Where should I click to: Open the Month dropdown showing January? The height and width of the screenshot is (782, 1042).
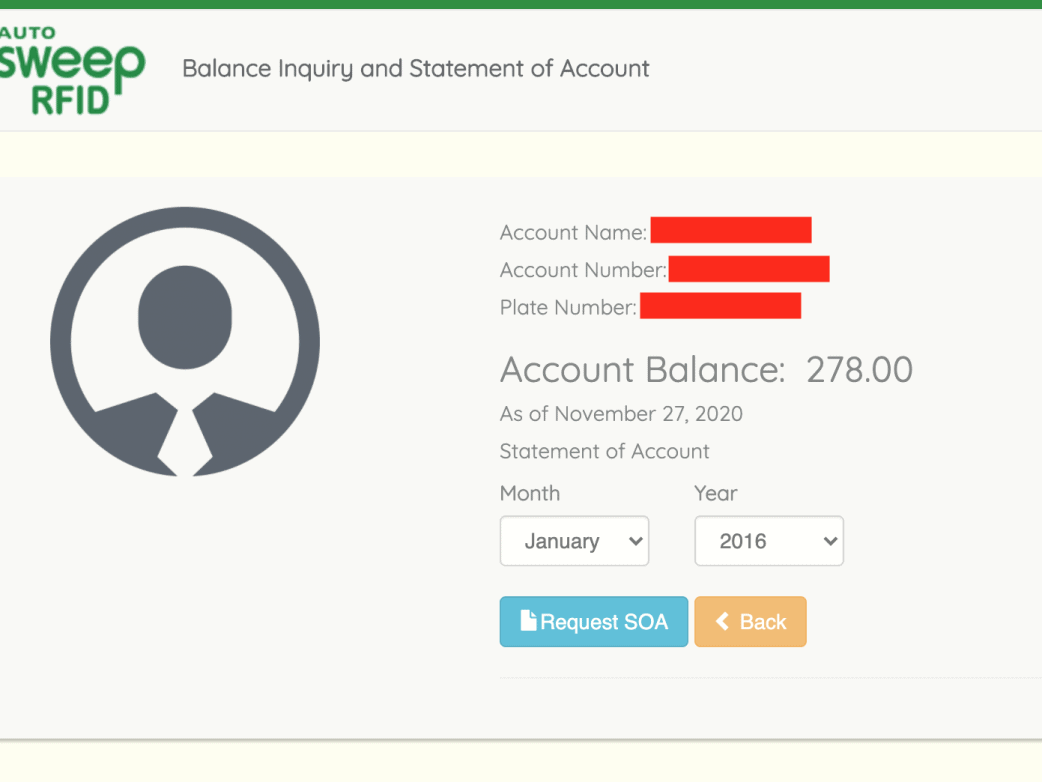pos(573,541)
